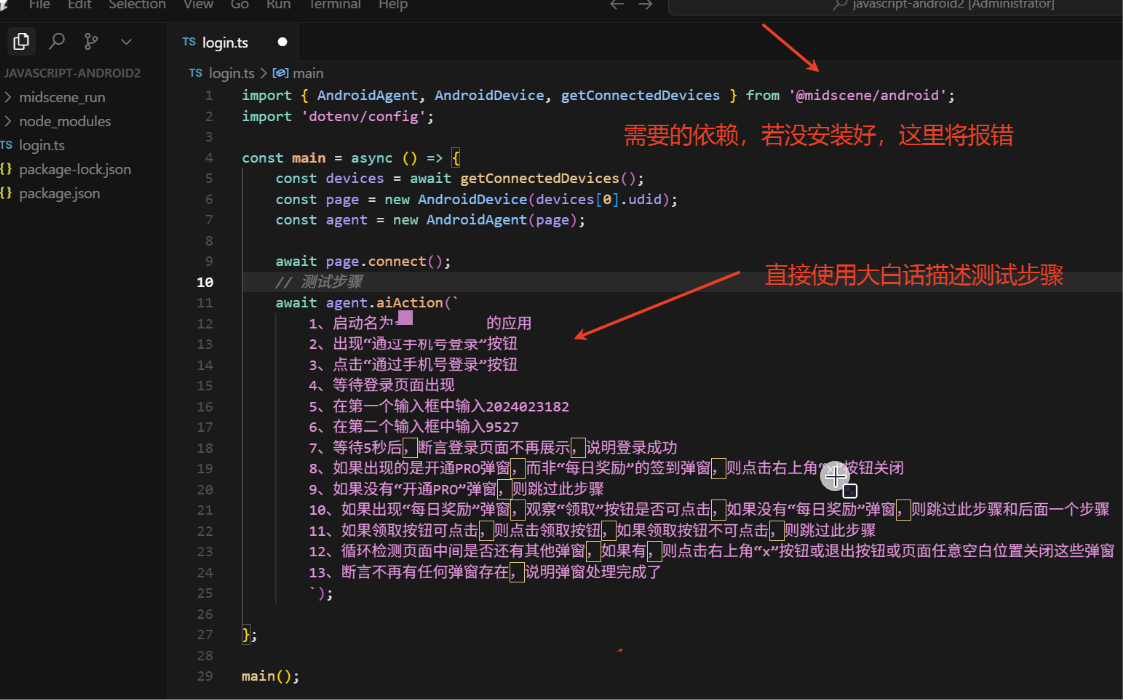Viewport: 1123px width, 700px height.
Task: Go back with the left arrow
Action: (617, 5)
